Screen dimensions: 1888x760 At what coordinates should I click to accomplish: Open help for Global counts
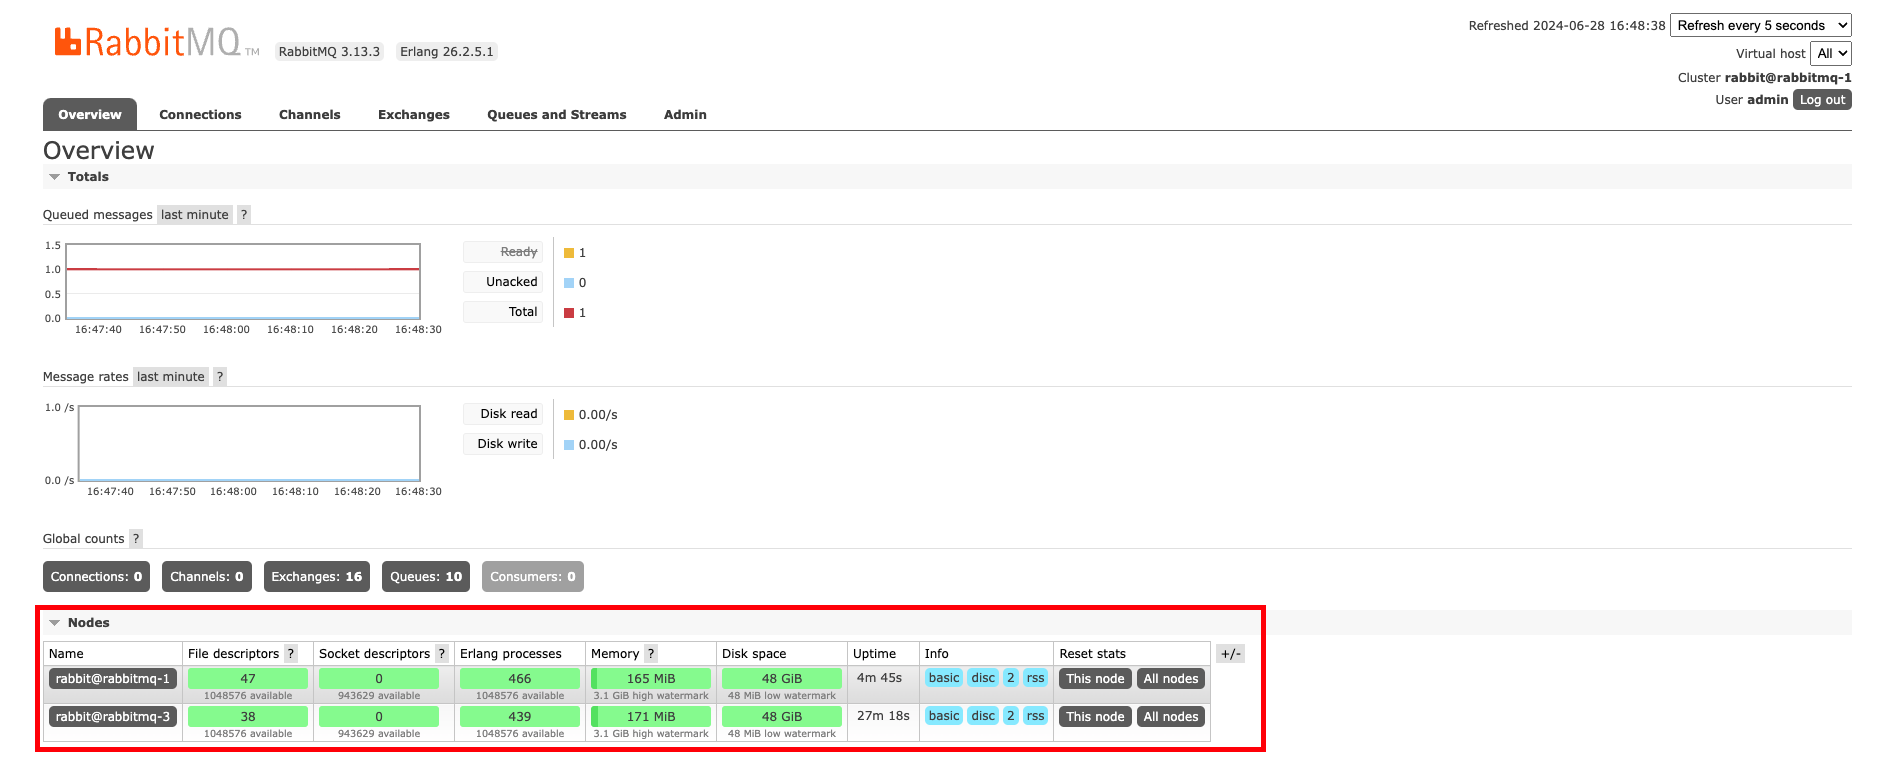136,539
